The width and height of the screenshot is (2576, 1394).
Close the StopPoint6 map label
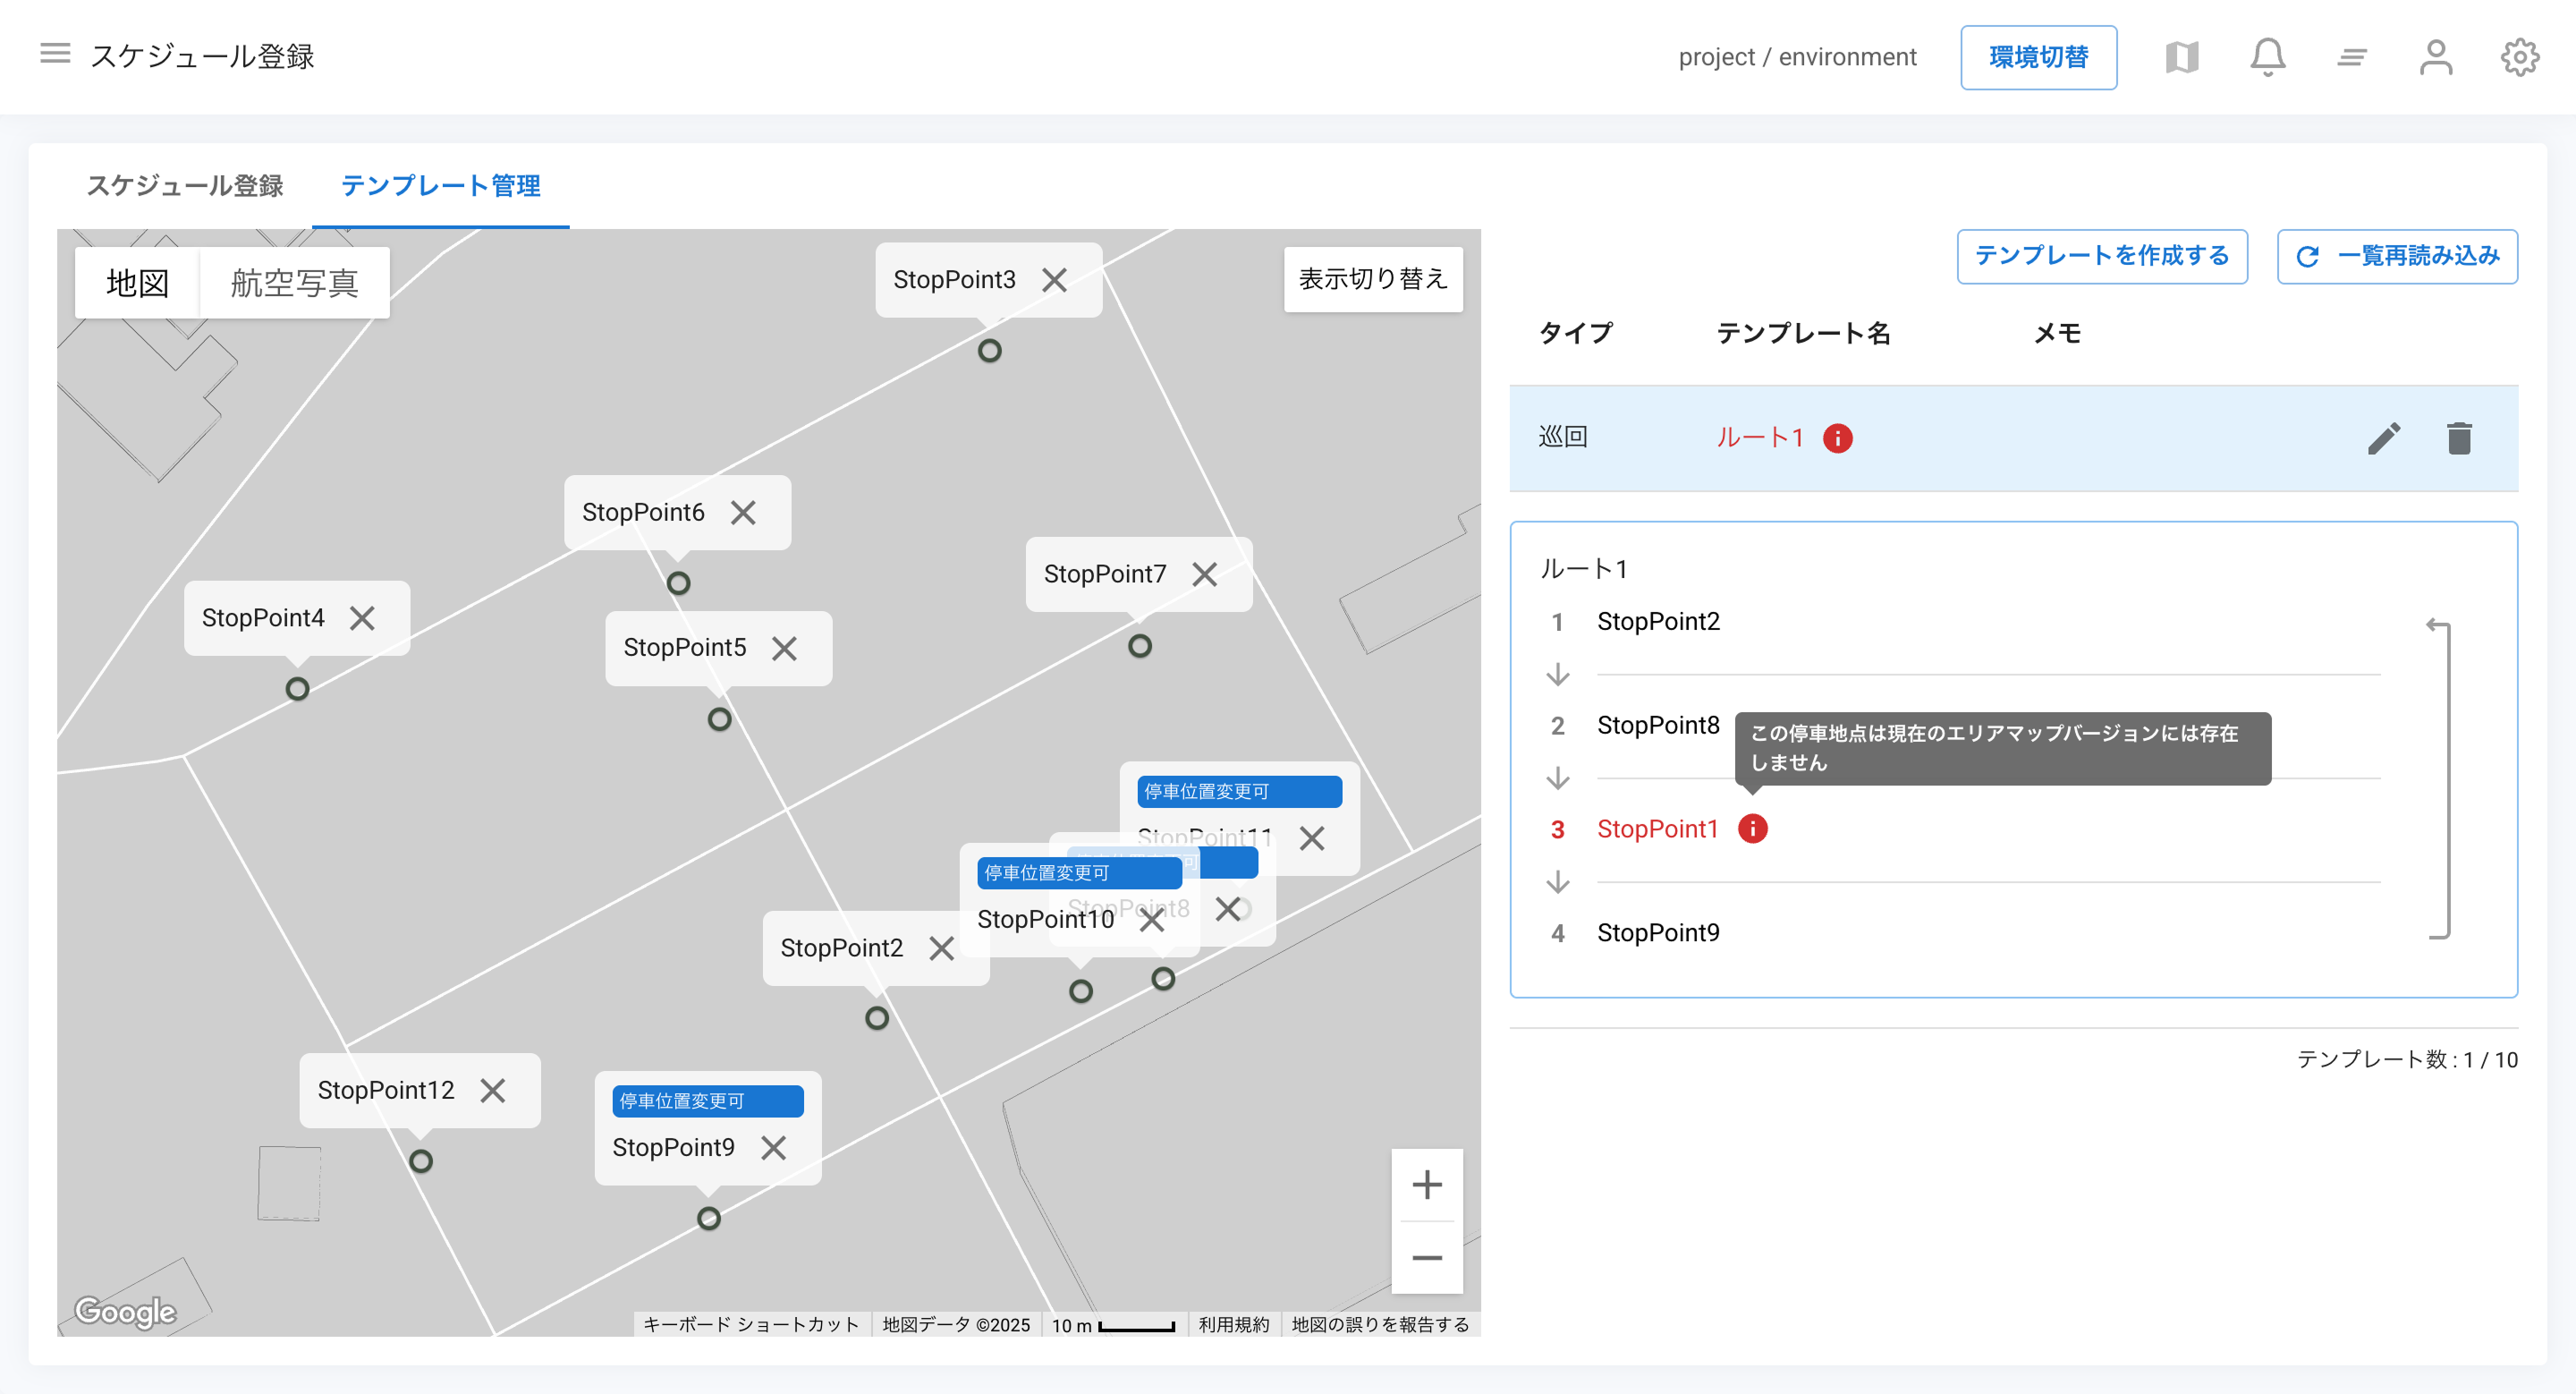tap(743, 513)
